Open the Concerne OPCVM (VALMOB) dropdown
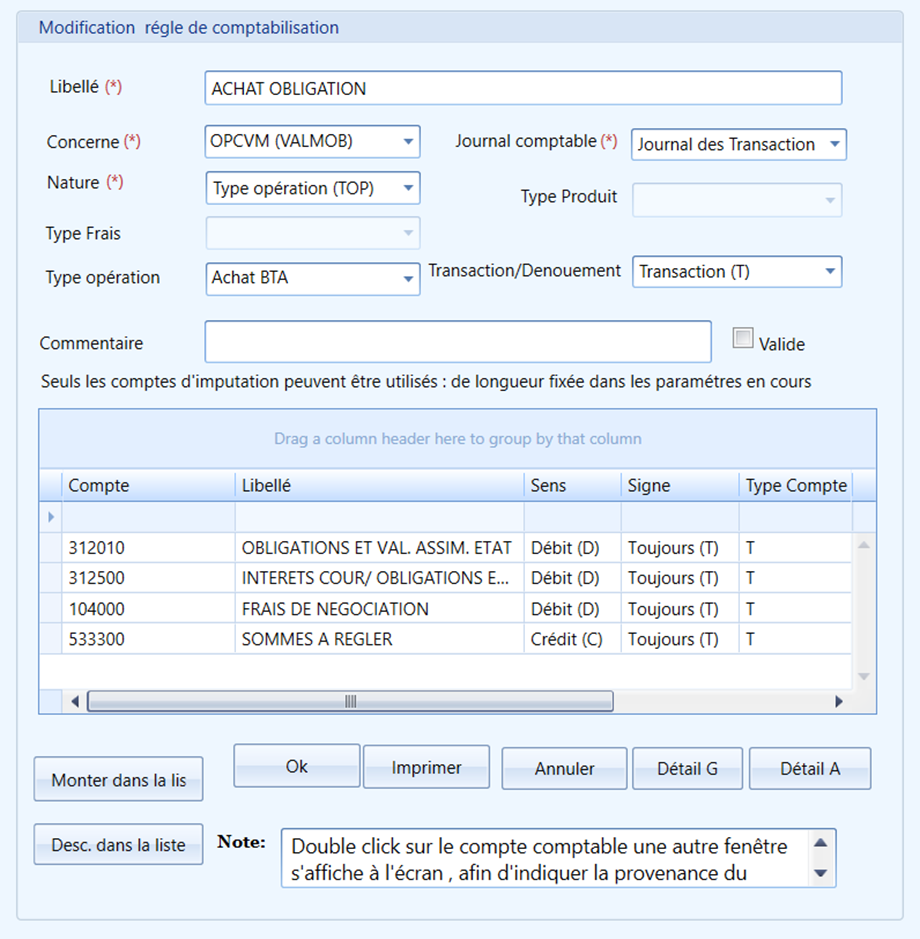This screenshot has height=939, width=920. 312,142
